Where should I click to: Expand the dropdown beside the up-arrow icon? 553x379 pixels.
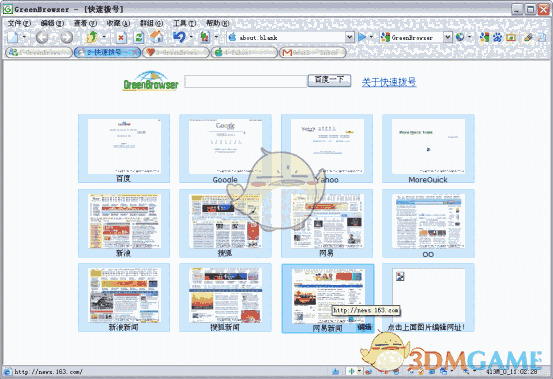104,37
